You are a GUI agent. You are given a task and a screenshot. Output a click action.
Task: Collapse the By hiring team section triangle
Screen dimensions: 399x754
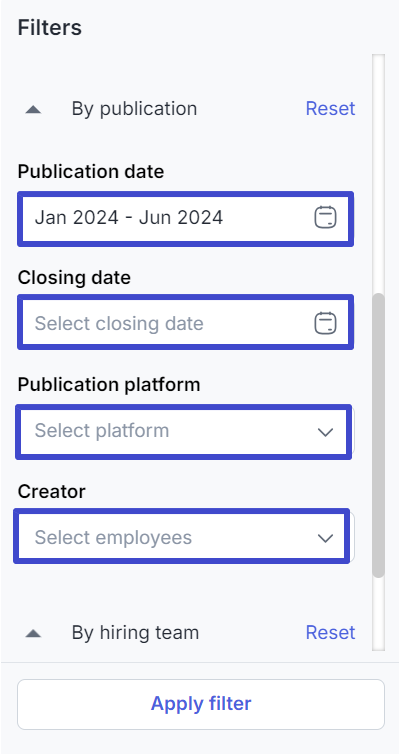click(33, 633)
